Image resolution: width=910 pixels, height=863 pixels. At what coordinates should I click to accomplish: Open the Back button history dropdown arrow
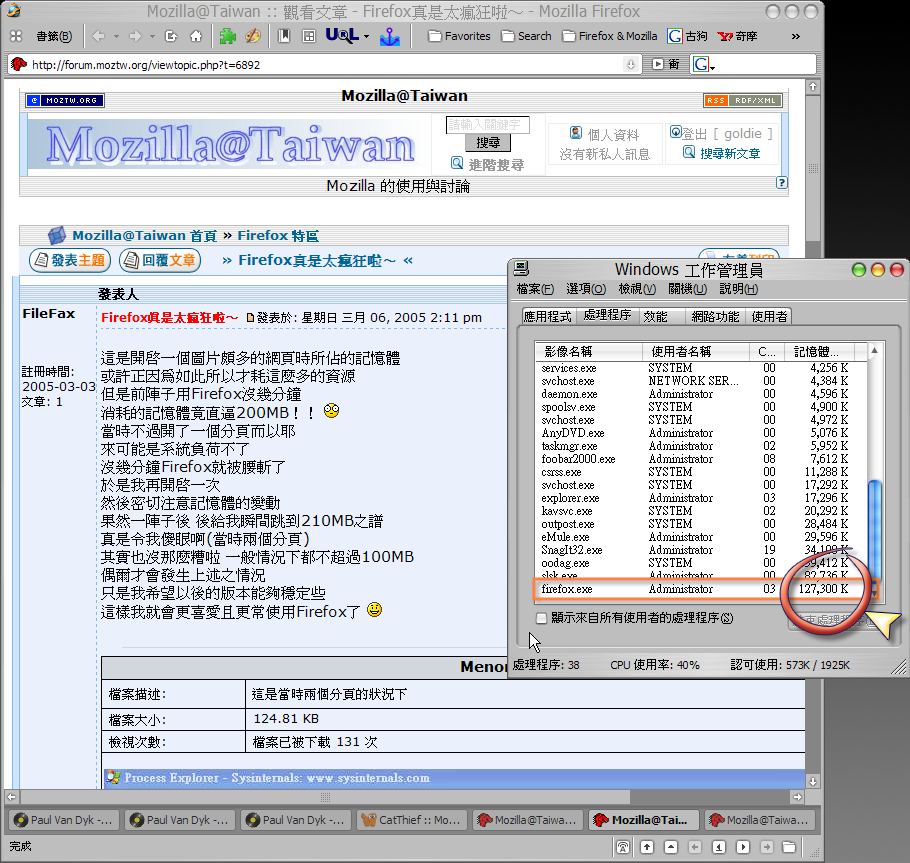[116, 37]
